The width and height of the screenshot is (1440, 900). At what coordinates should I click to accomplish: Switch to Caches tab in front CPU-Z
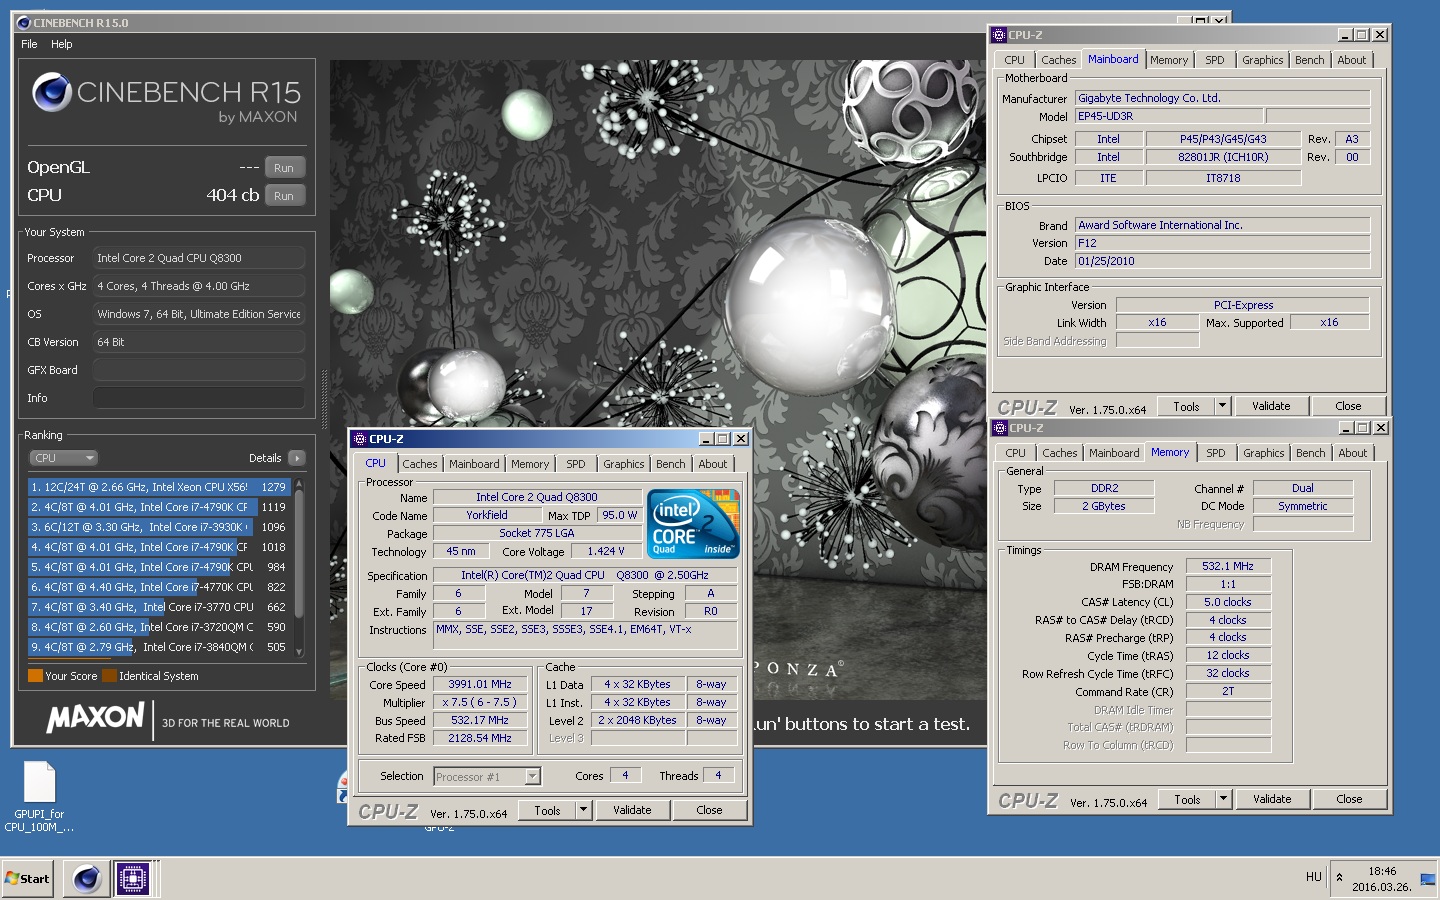(420, 464)
